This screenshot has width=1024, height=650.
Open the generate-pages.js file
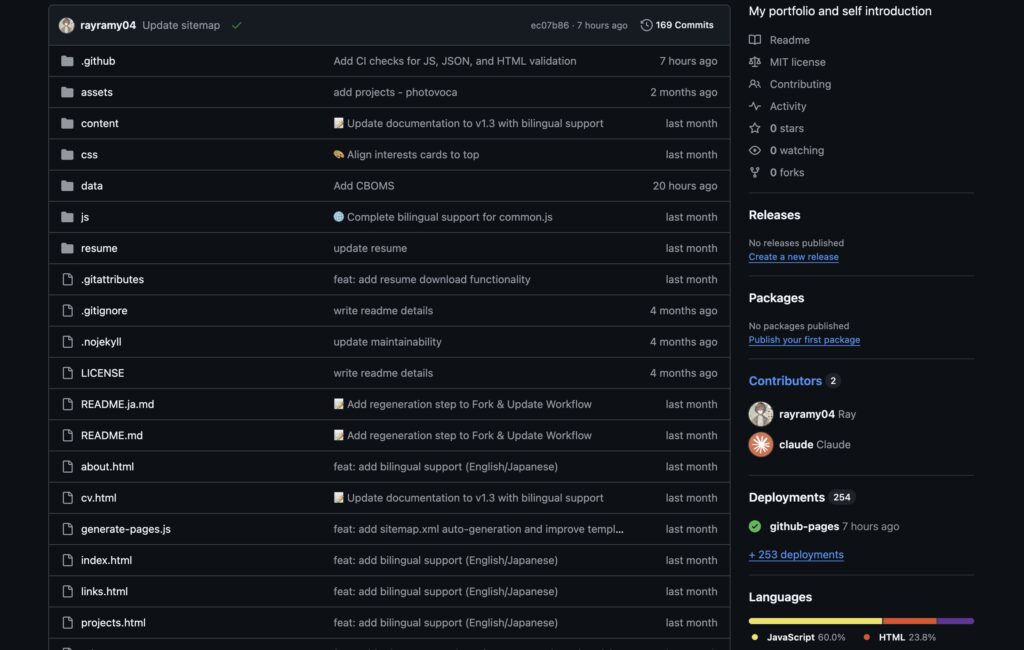pyautogui.click(x=126, y=529)
